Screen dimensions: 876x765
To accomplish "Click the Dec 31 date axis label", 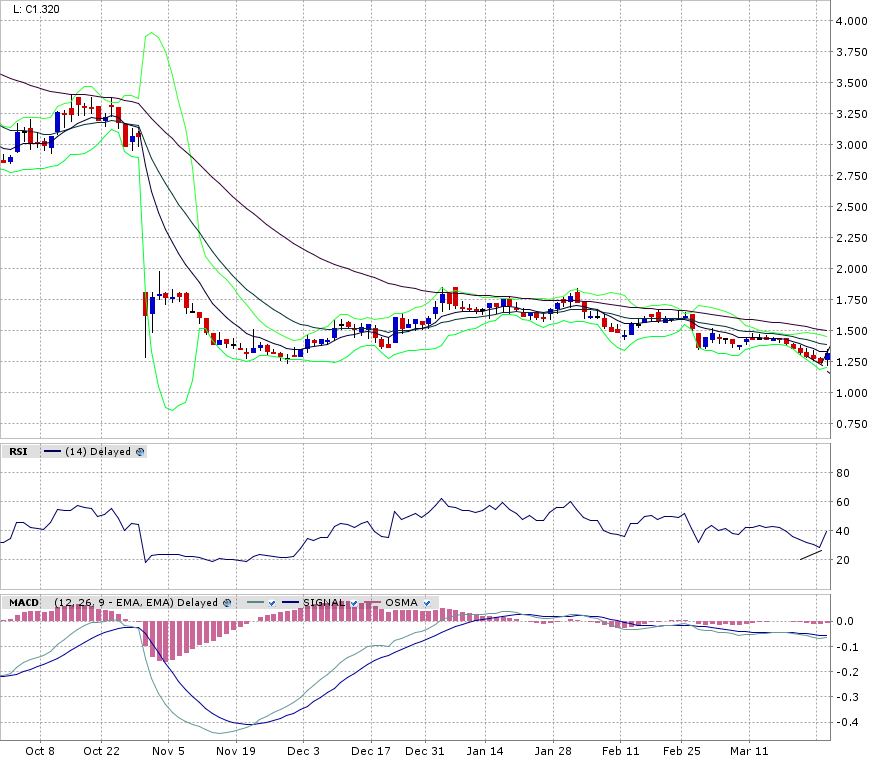I will (426, 750).
